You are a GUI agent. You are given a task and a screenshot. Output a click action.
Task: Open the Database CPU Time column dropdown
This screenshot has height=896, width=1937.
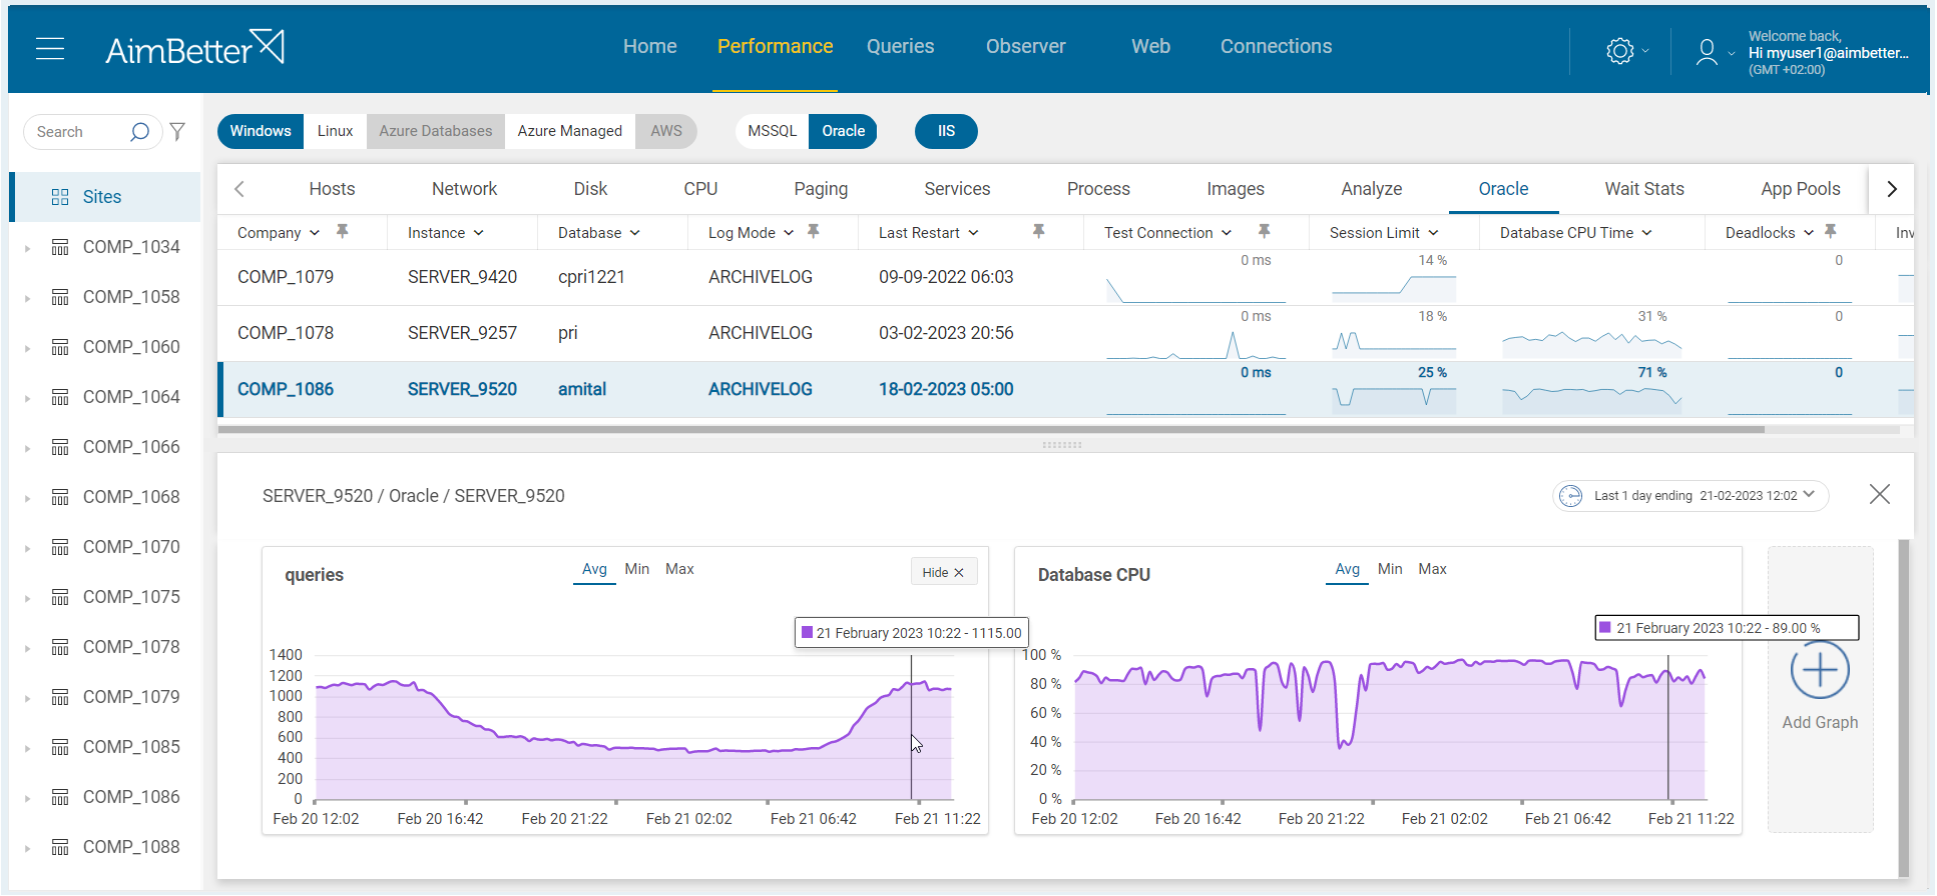click(1647, 233)
